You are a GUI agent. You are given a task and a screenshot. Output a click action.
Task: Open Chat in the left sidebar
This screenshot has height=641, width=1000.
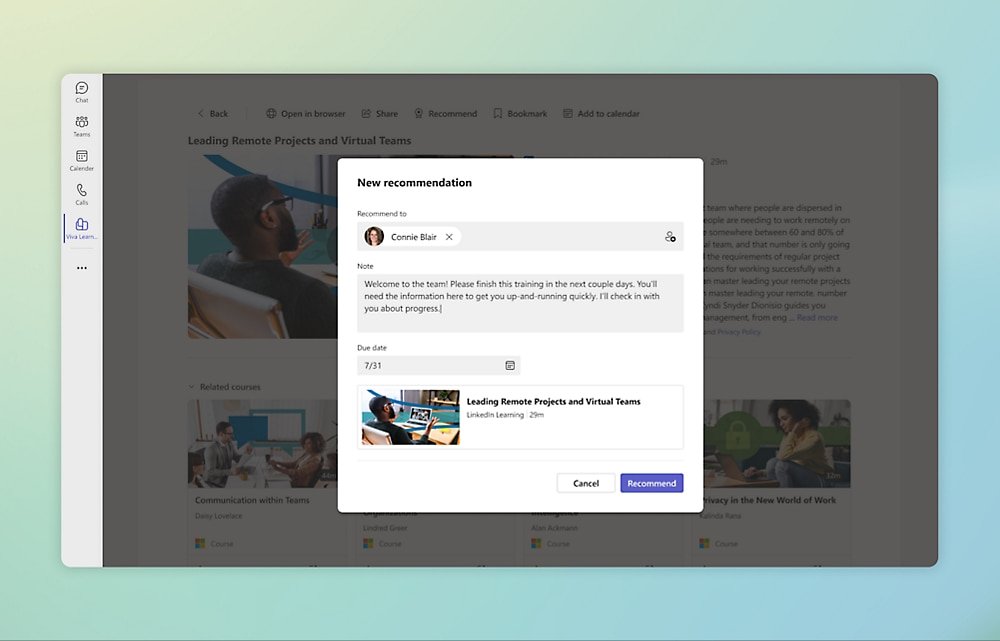click(x=82, y=92)
